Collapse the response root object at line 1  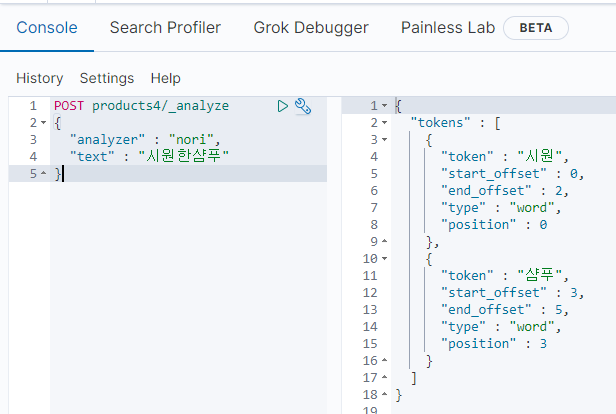(x=386, y=106)
